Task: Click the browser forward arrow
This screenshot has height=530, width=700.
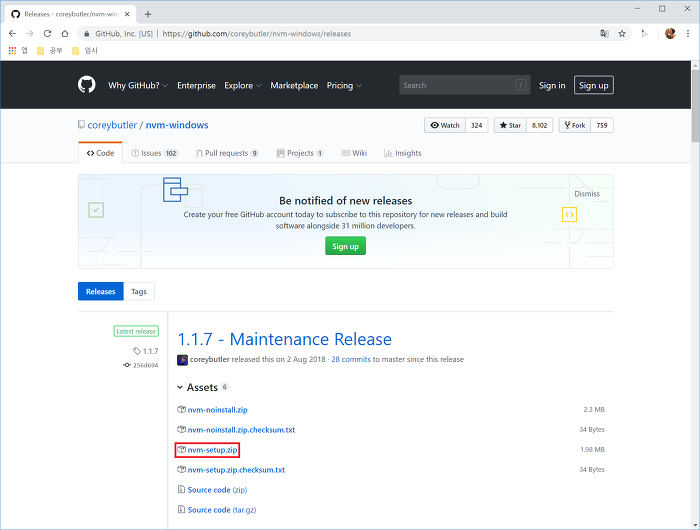Action: [30, 33]
